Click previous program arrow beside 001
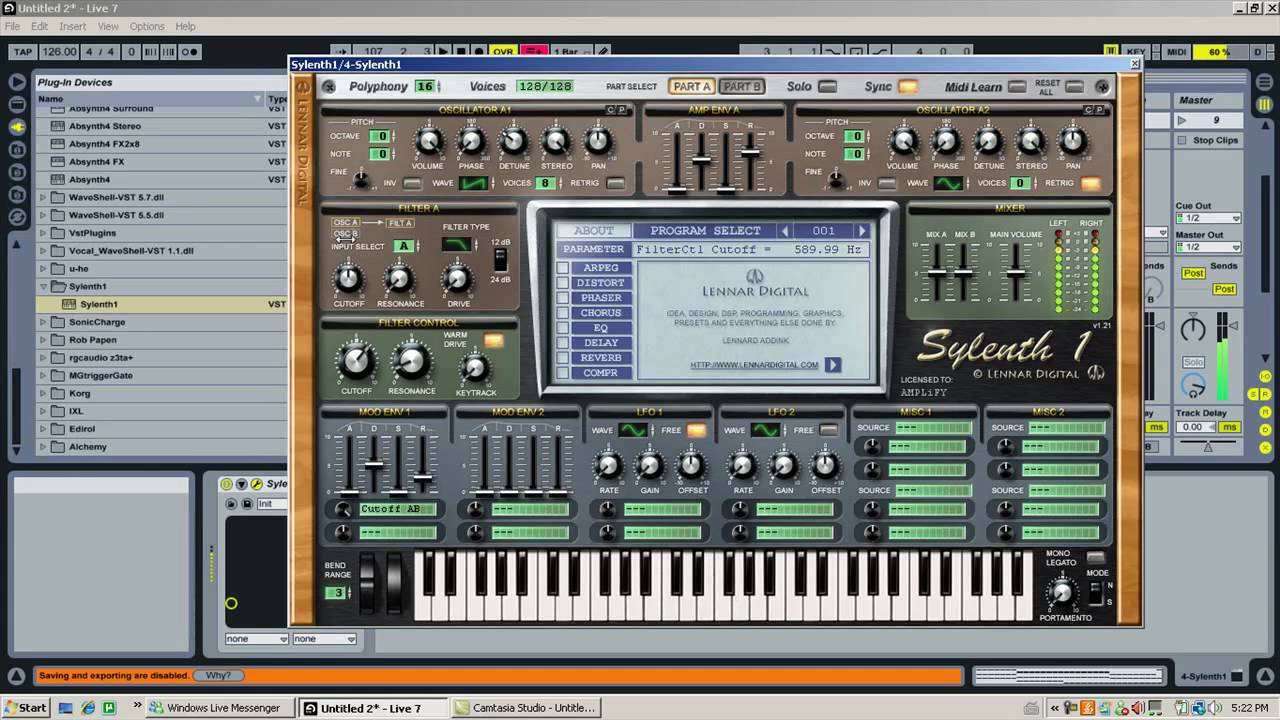This screenshot has height=720, width=1280. click(785, 231)
